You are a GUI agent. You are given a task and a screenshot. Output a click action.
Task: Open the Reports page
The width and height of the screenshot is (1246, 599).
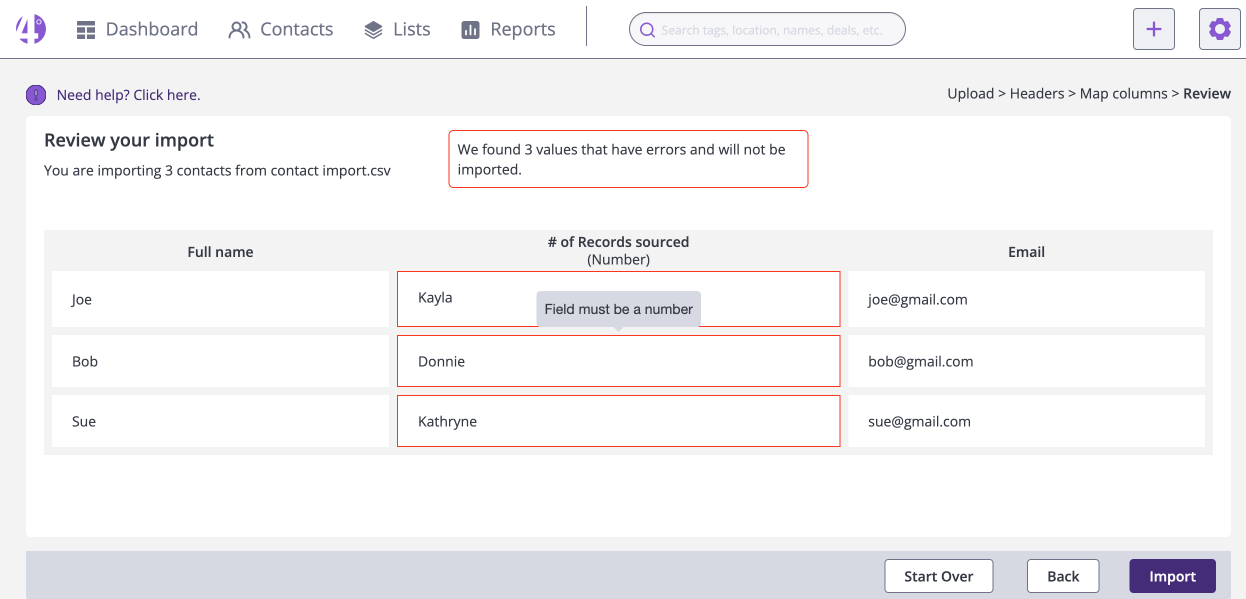(508, 29)
